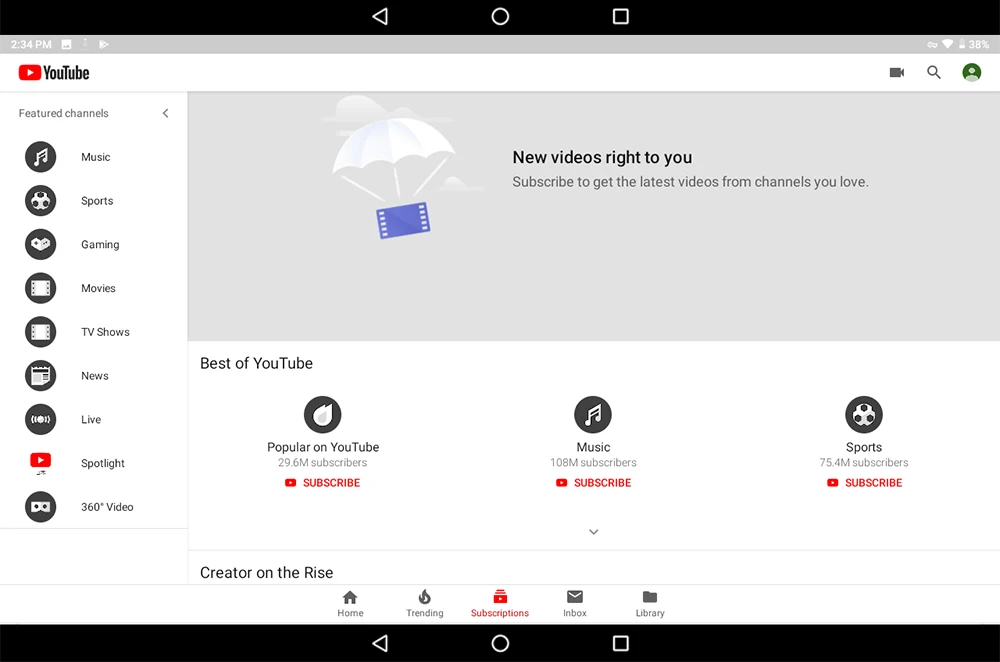Click the 108M subscribers text
Image resolution: width=1000 pixels, height=662 pixels.
pos(593,462)
